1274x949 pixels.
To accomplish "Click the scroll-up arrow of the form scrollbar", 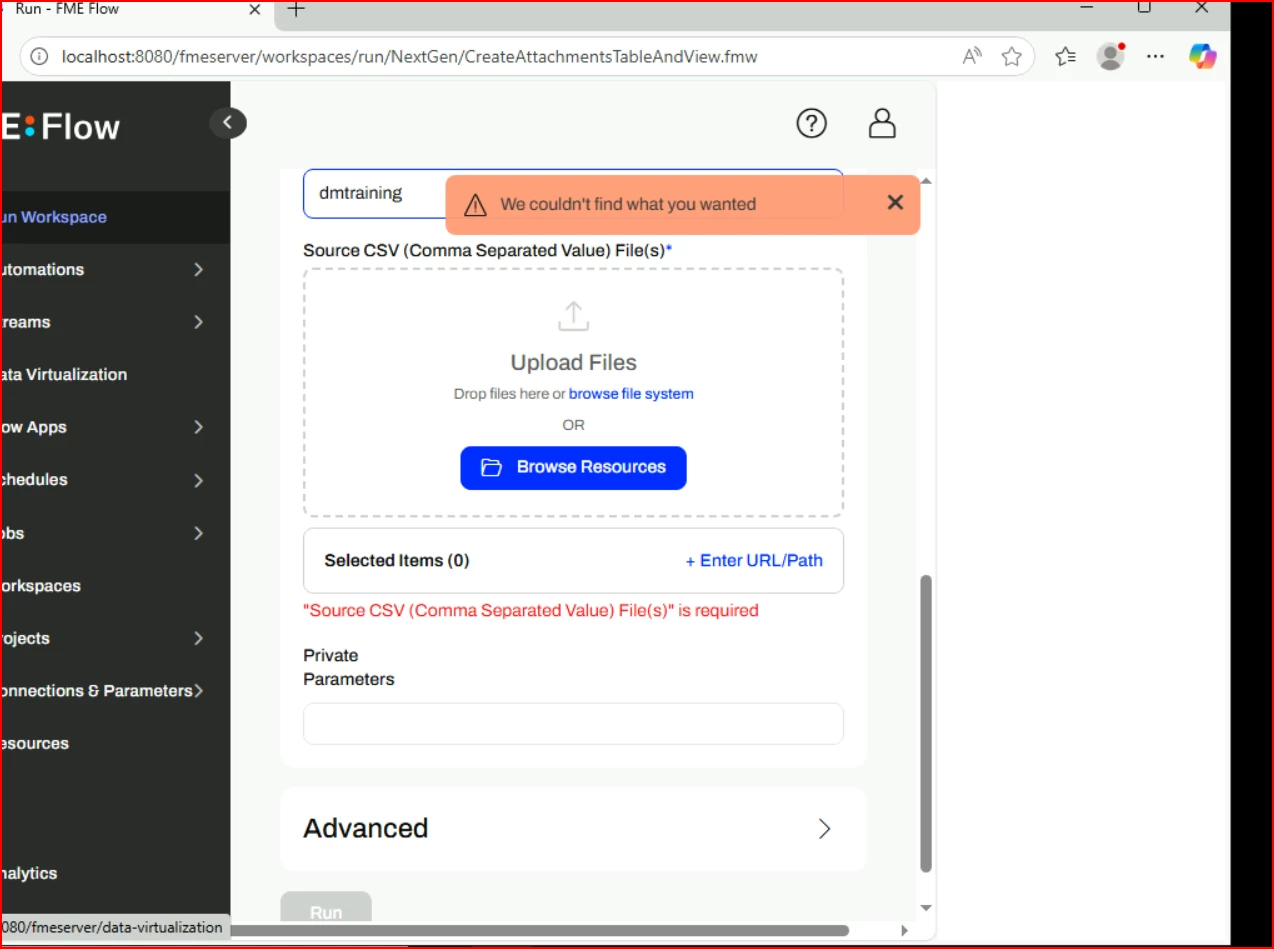I will pos(925,180).
